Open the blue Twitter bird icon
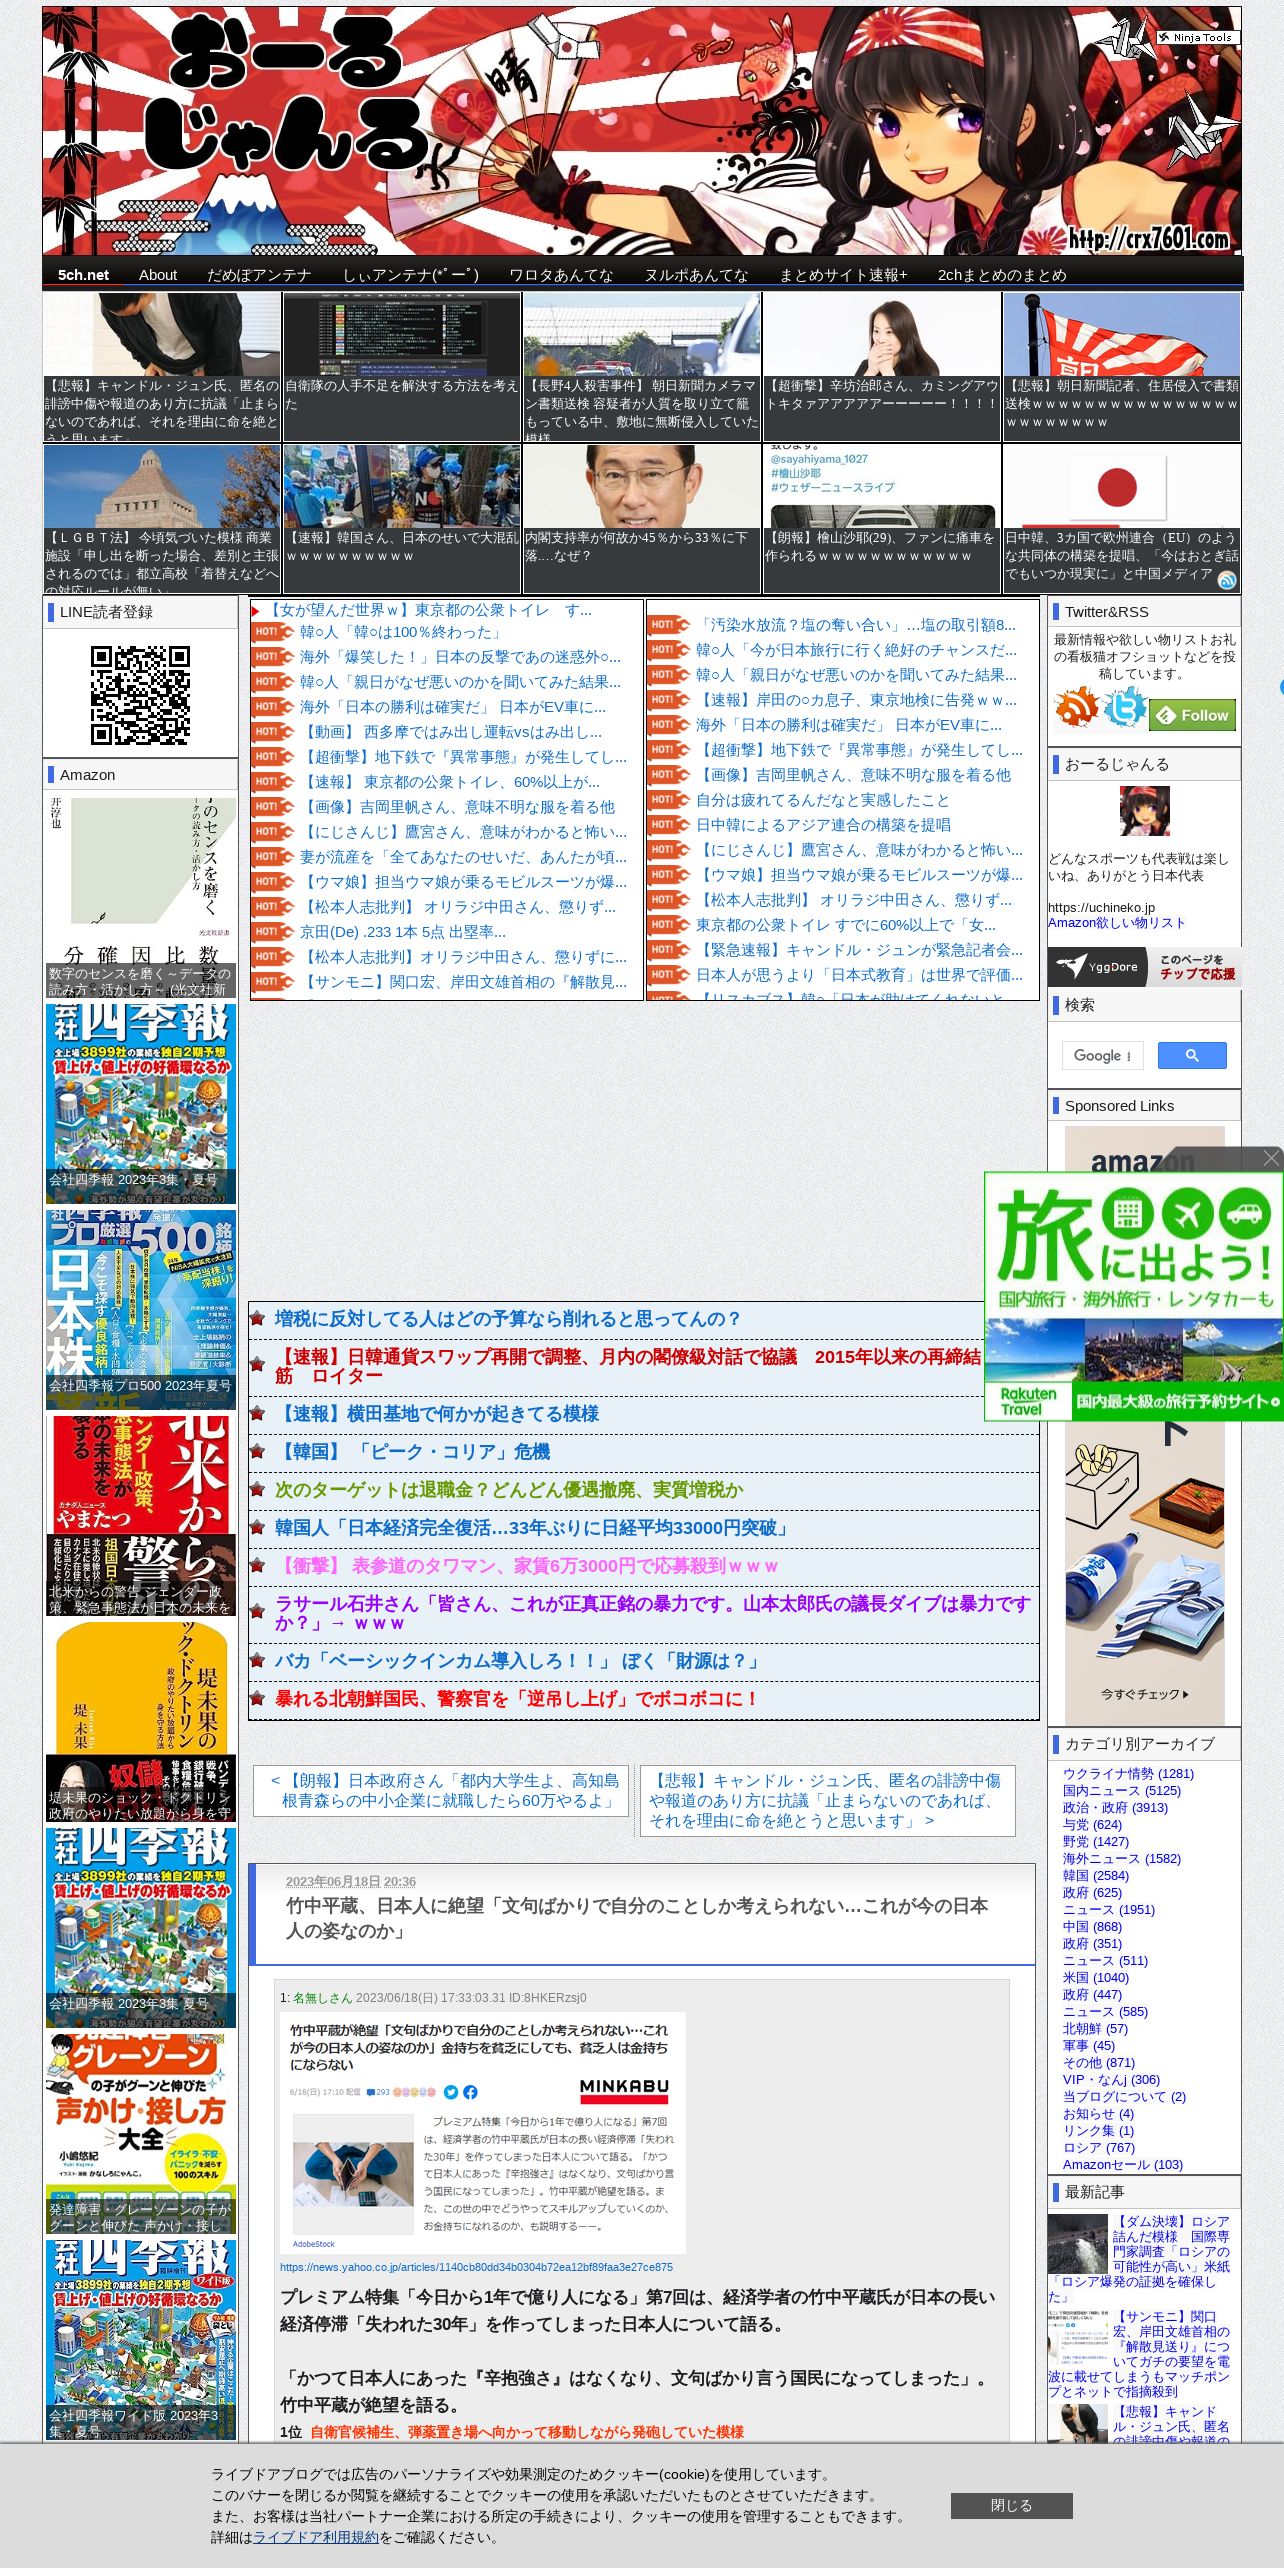This screenshot has width=1284, height=2568. click(1124, 707)
